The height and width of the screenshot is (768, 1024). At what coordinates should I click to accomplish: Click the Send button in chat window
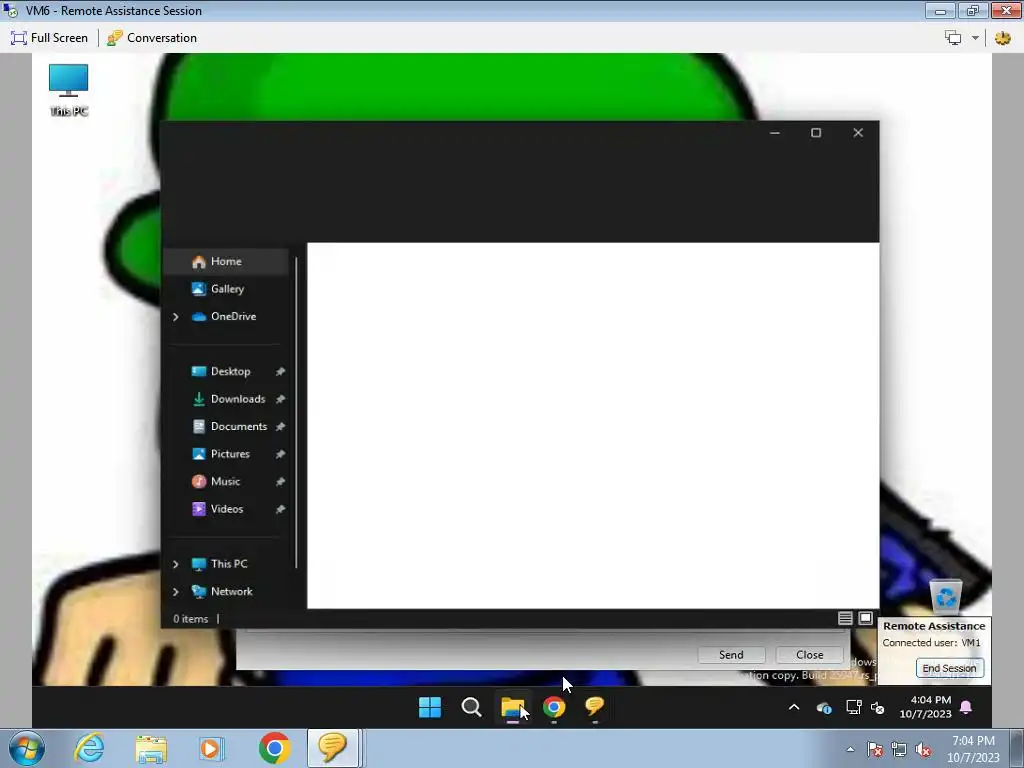pos(731,654)
